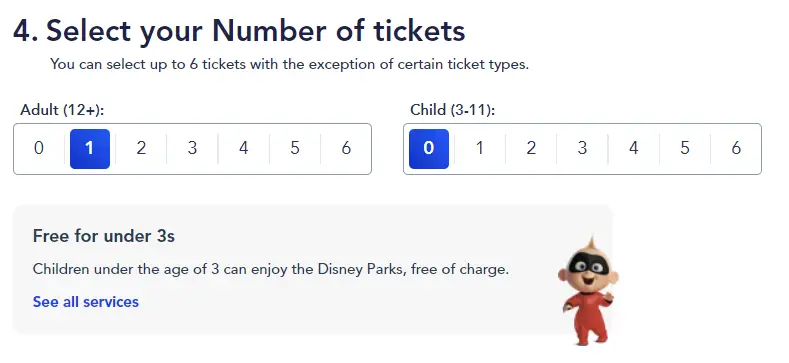The height and width of the screenshot is (363, 789).
Task: Select 5 child tickets
Action: coord(685,149)
